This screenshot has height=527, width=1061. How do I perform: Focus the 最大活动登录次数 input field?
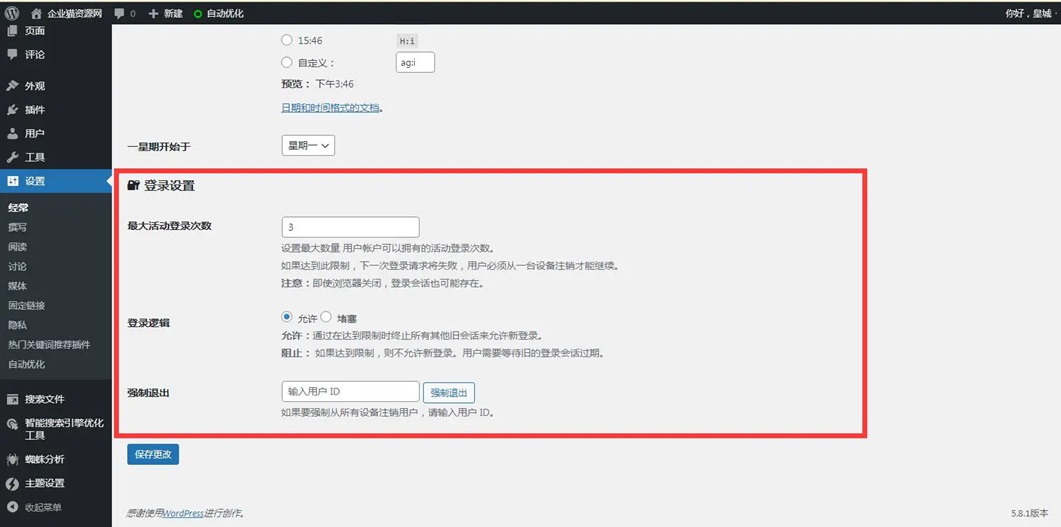coord(351,227)
